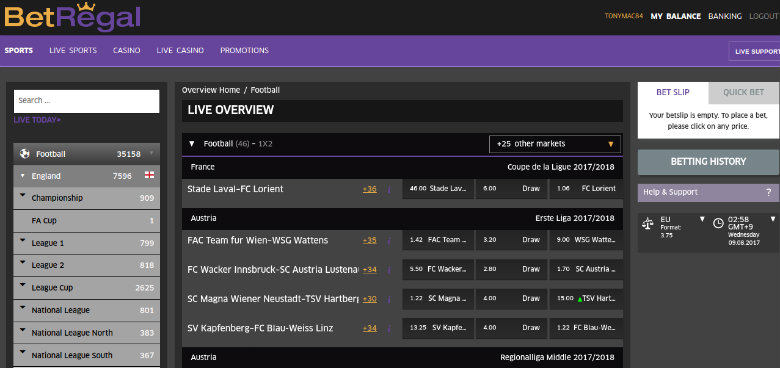
Task: Expand League 1 in sidebar
Action: coord(22,241)
